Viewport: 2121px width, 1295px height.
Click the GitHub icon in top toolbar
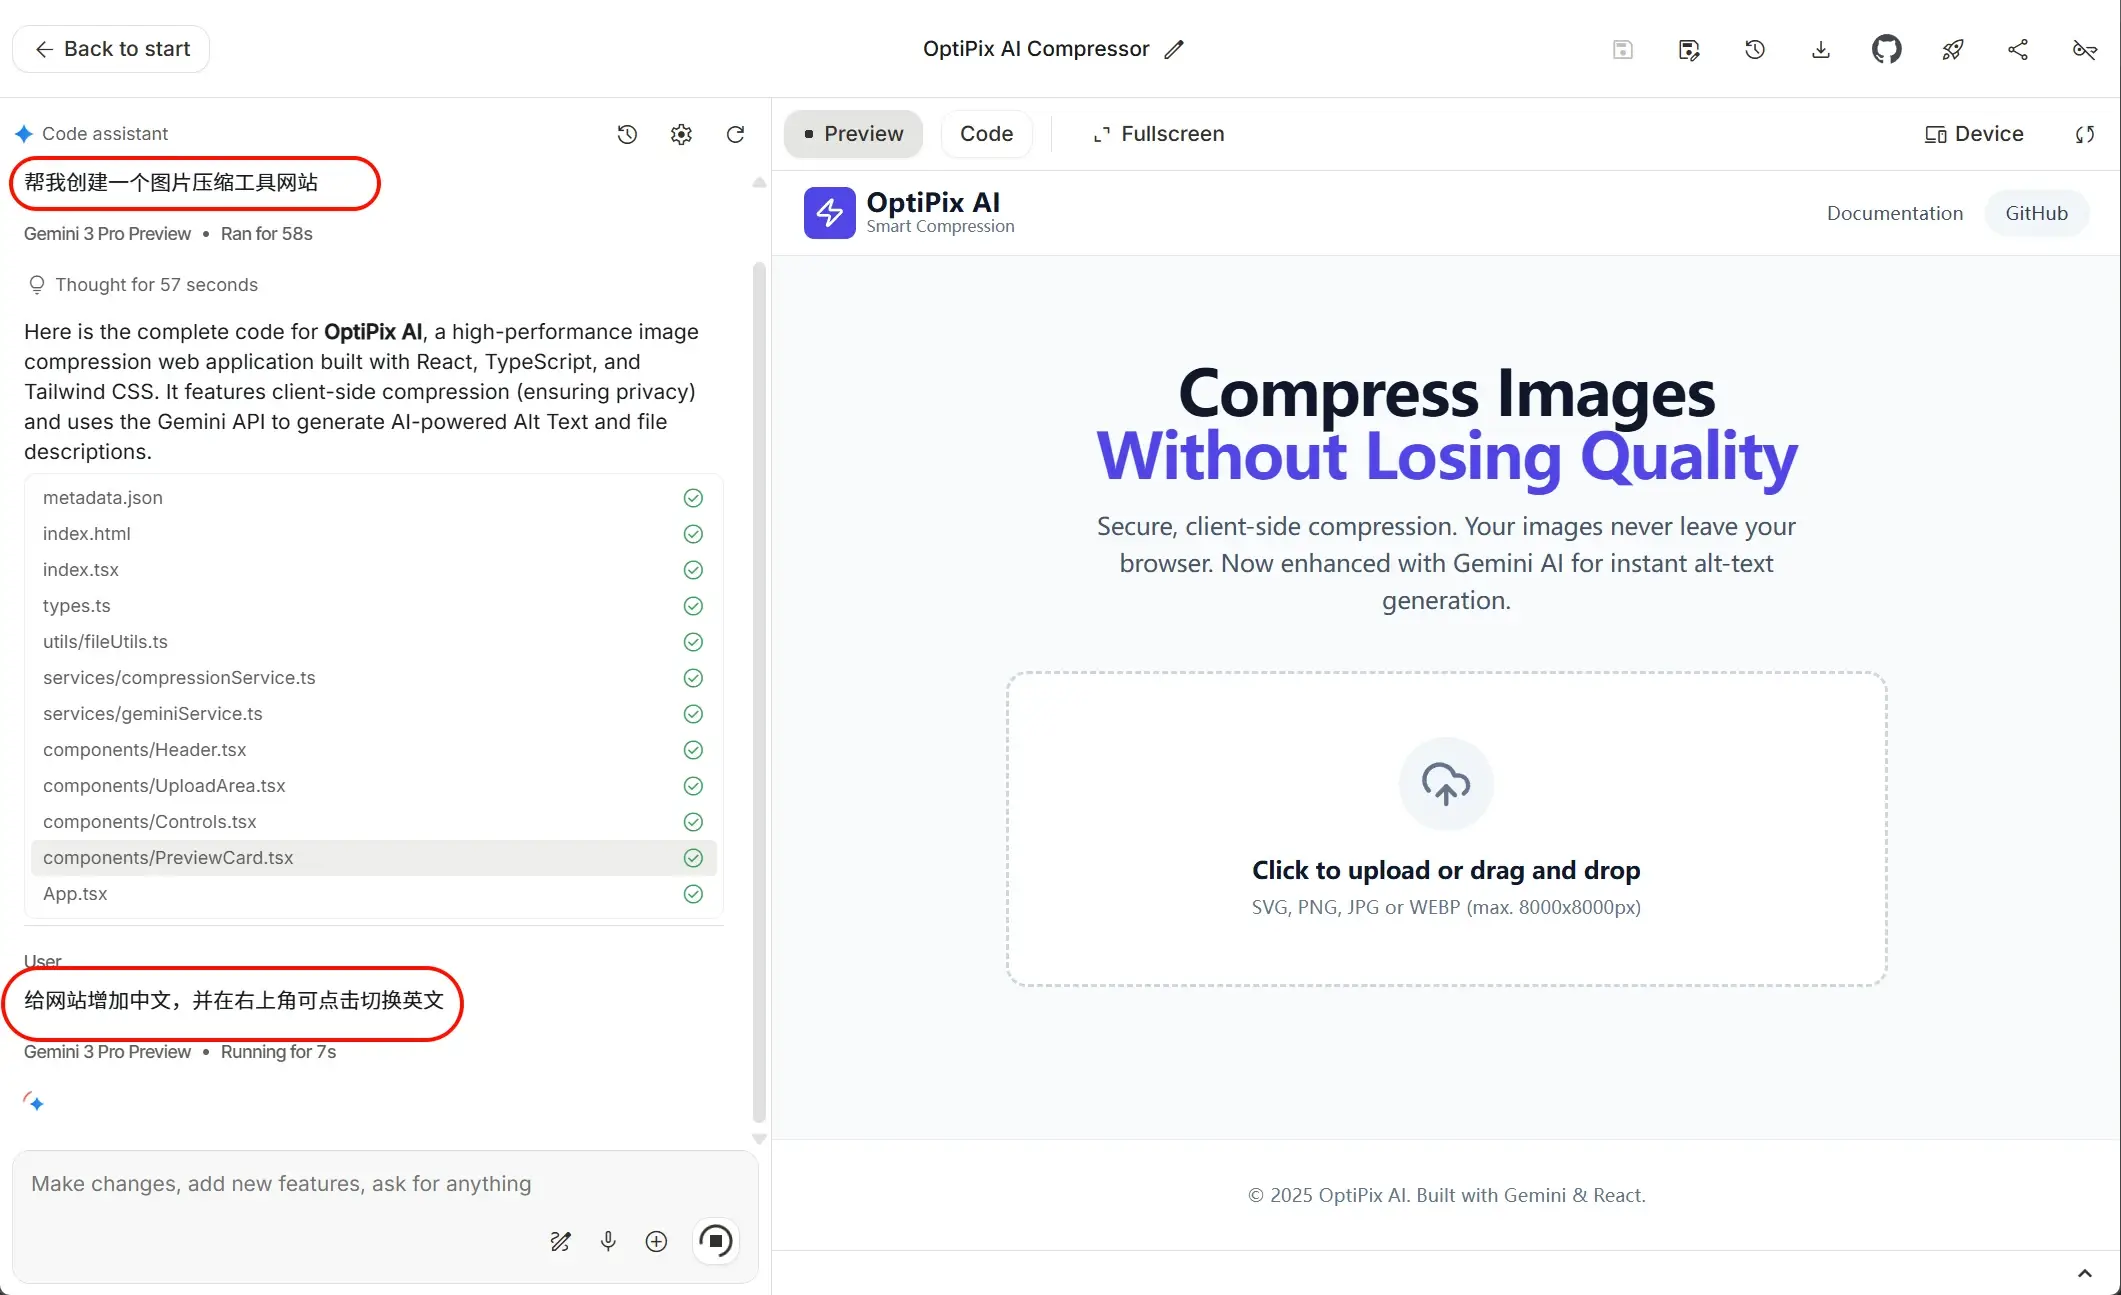click(1886, 49)
